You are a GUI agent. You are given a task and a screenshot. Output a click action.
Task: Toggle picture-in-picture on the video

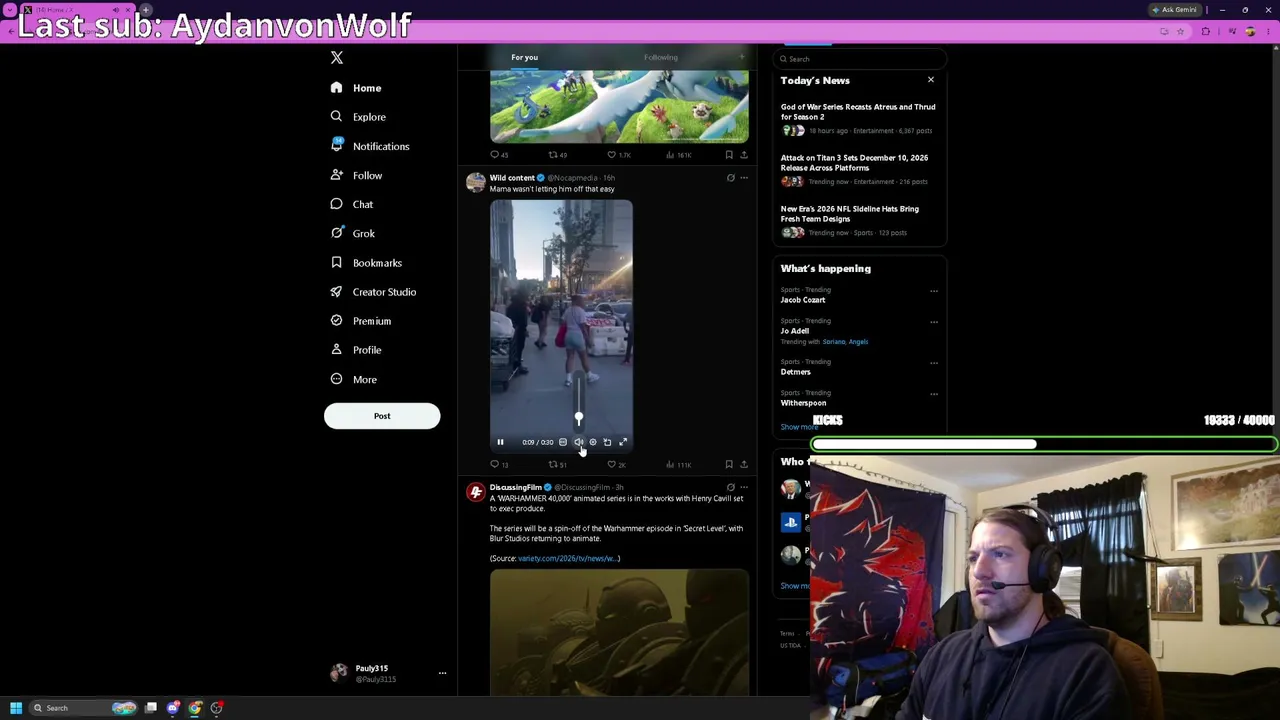click(x=607, y=442)
